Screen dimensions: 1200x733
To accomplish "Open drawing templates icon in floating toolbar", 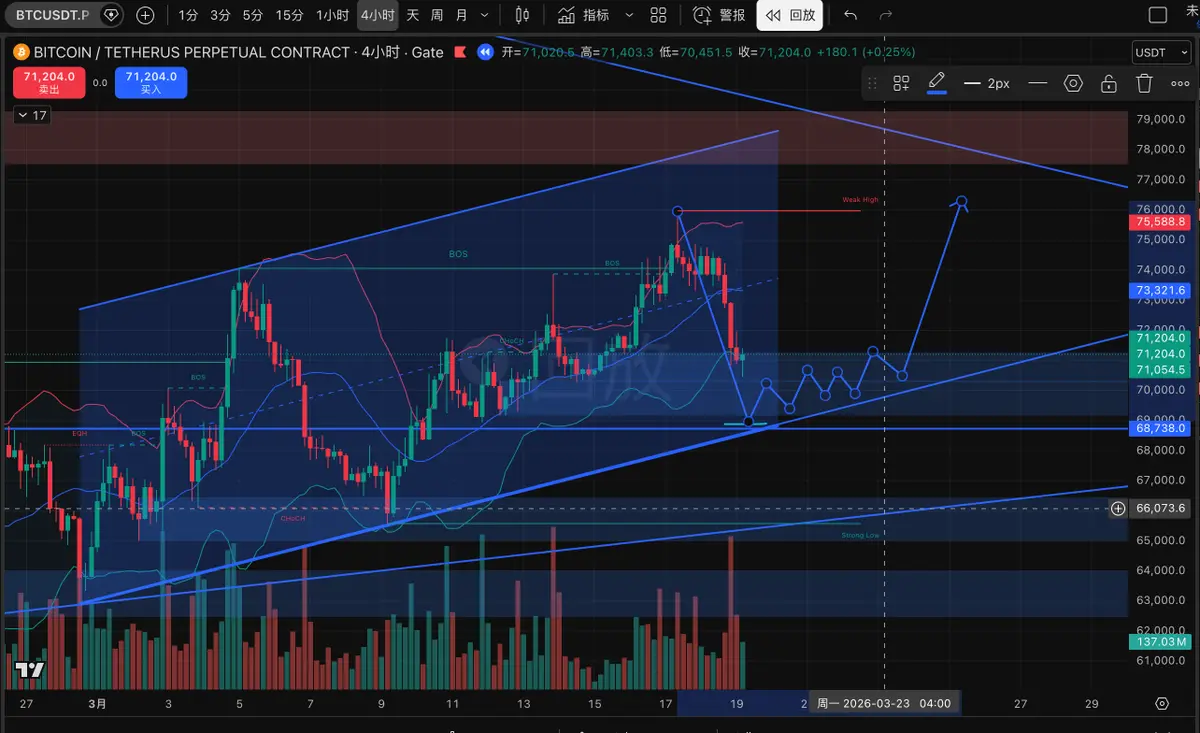I will point(901,84).
